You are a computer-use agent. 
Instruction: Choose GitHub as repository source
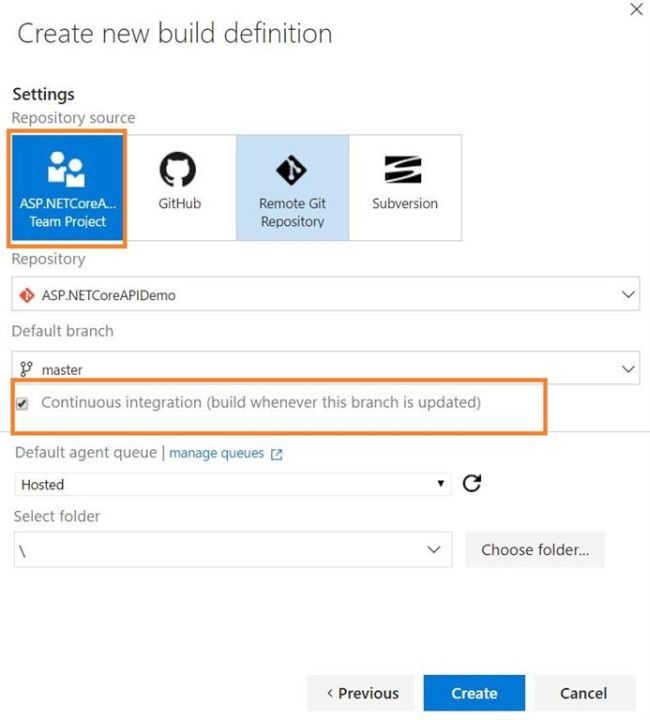pos(179,187)
